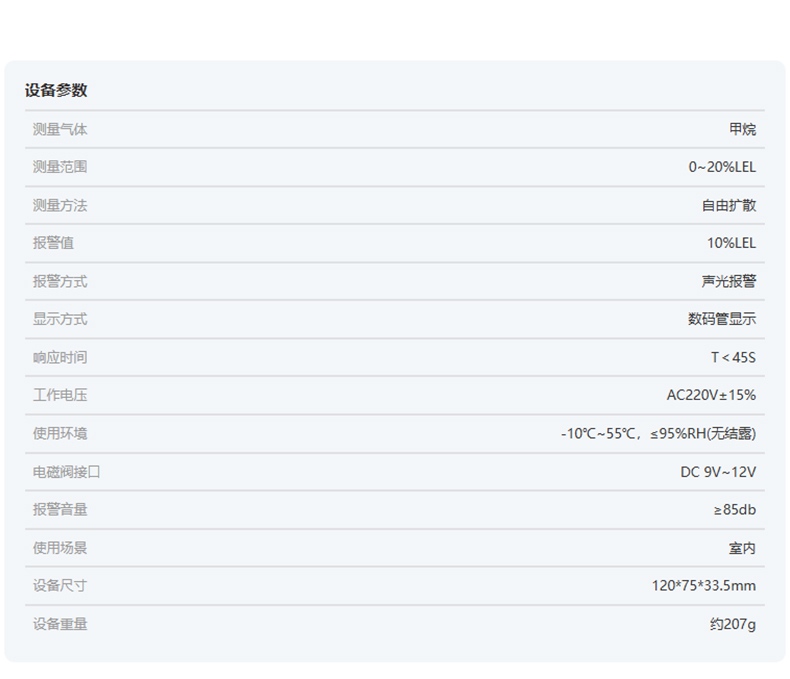Viewport: 790px width, 679px height.
Task: Click the 甲烷 value text
Action: point(742,129)
